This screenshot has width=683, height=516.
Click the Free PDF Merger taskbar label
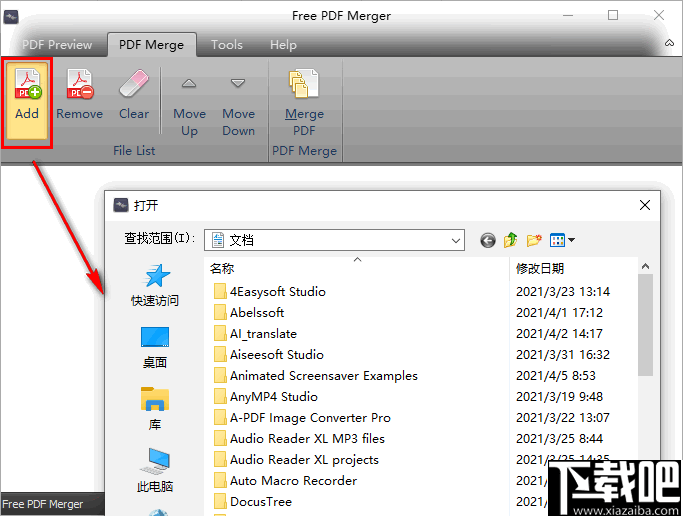[43, 504]
